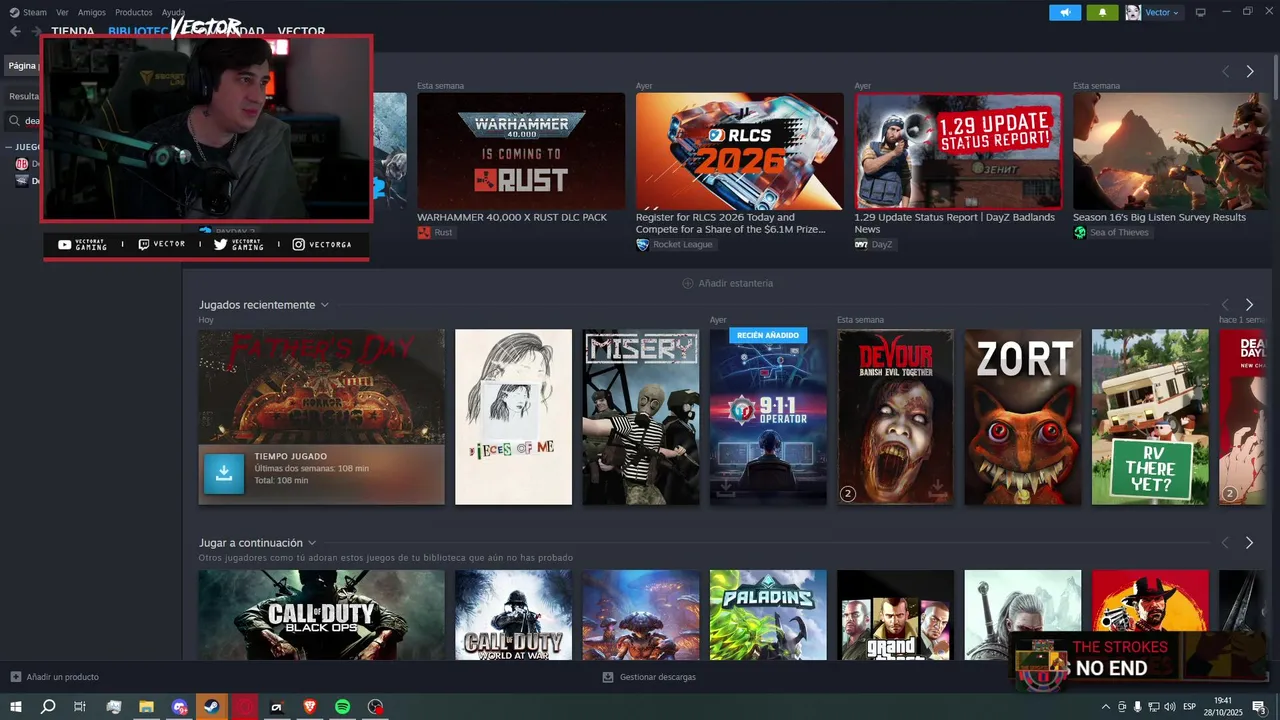Show next recently played games with right arrow

point(1249,305)
